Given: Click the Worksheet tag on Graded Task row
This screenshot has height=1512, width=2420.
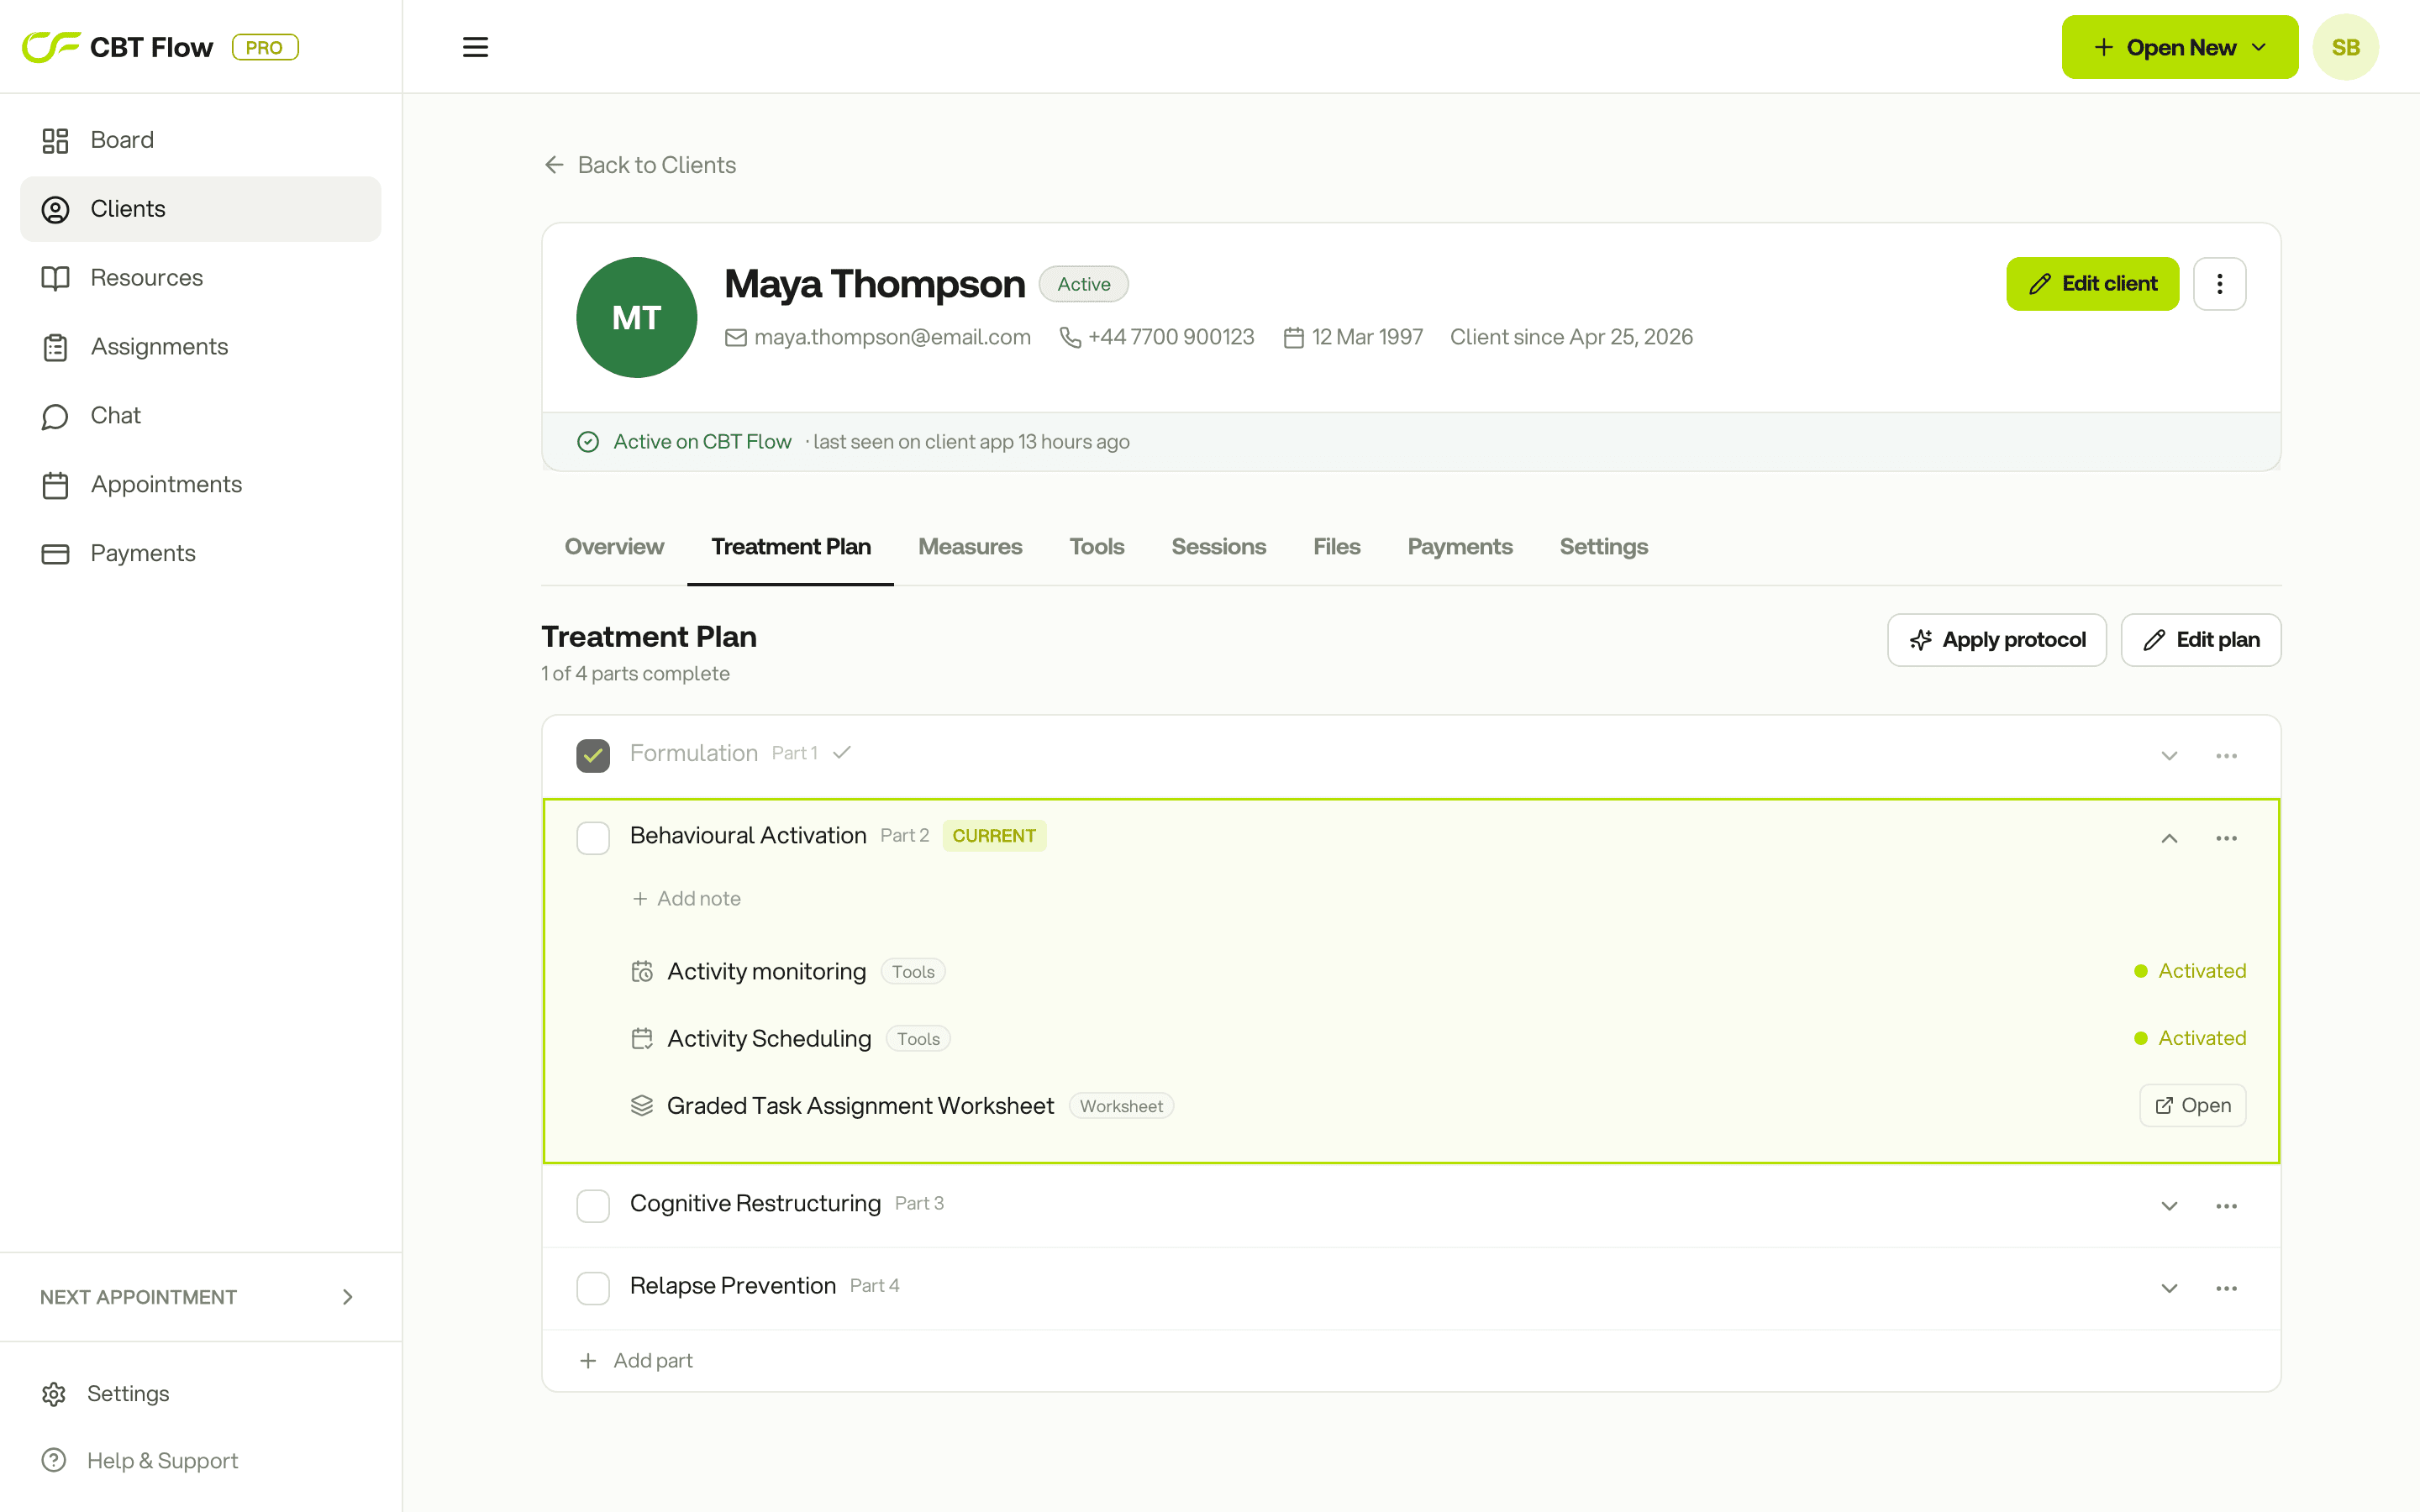Looking at the screenshot, I should pos(1121,1106).
